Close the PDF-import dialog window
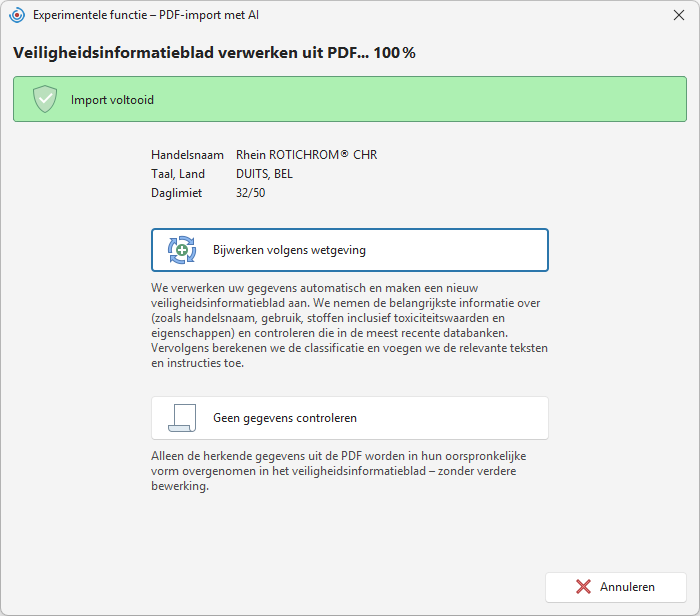The height and width of the screenshot is (616, 700). [x=679, y=15]
